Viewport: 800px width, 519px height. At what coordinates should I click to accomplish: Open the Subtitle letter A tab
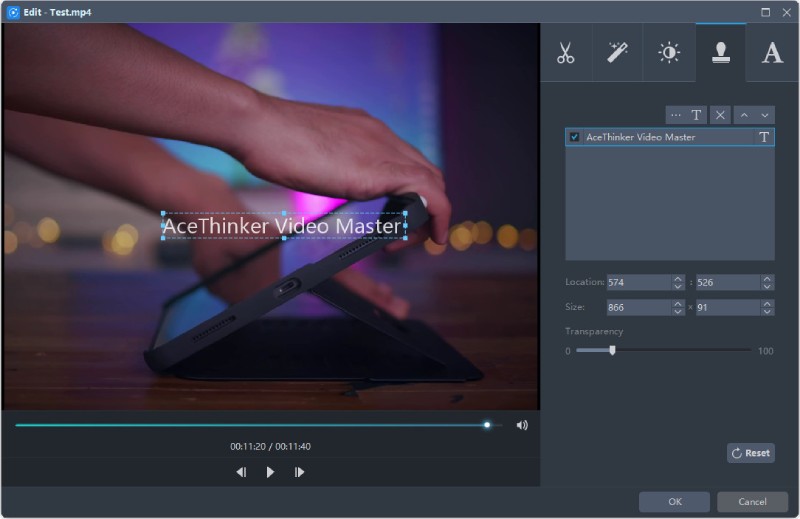772,53
